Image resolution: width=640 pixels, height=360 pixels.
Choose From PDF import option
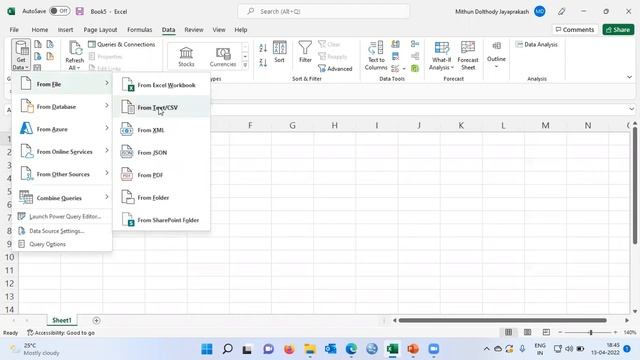click(x=162, y=175)
